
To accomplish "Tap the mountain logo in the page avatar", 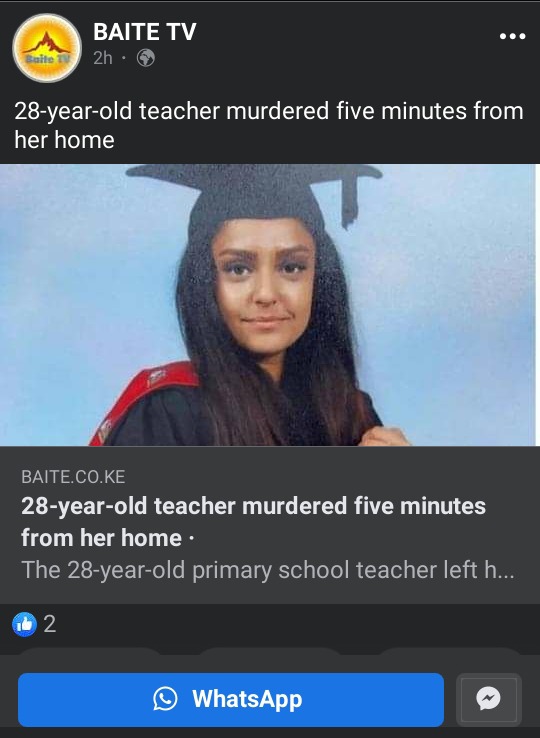I will point(47,43).
